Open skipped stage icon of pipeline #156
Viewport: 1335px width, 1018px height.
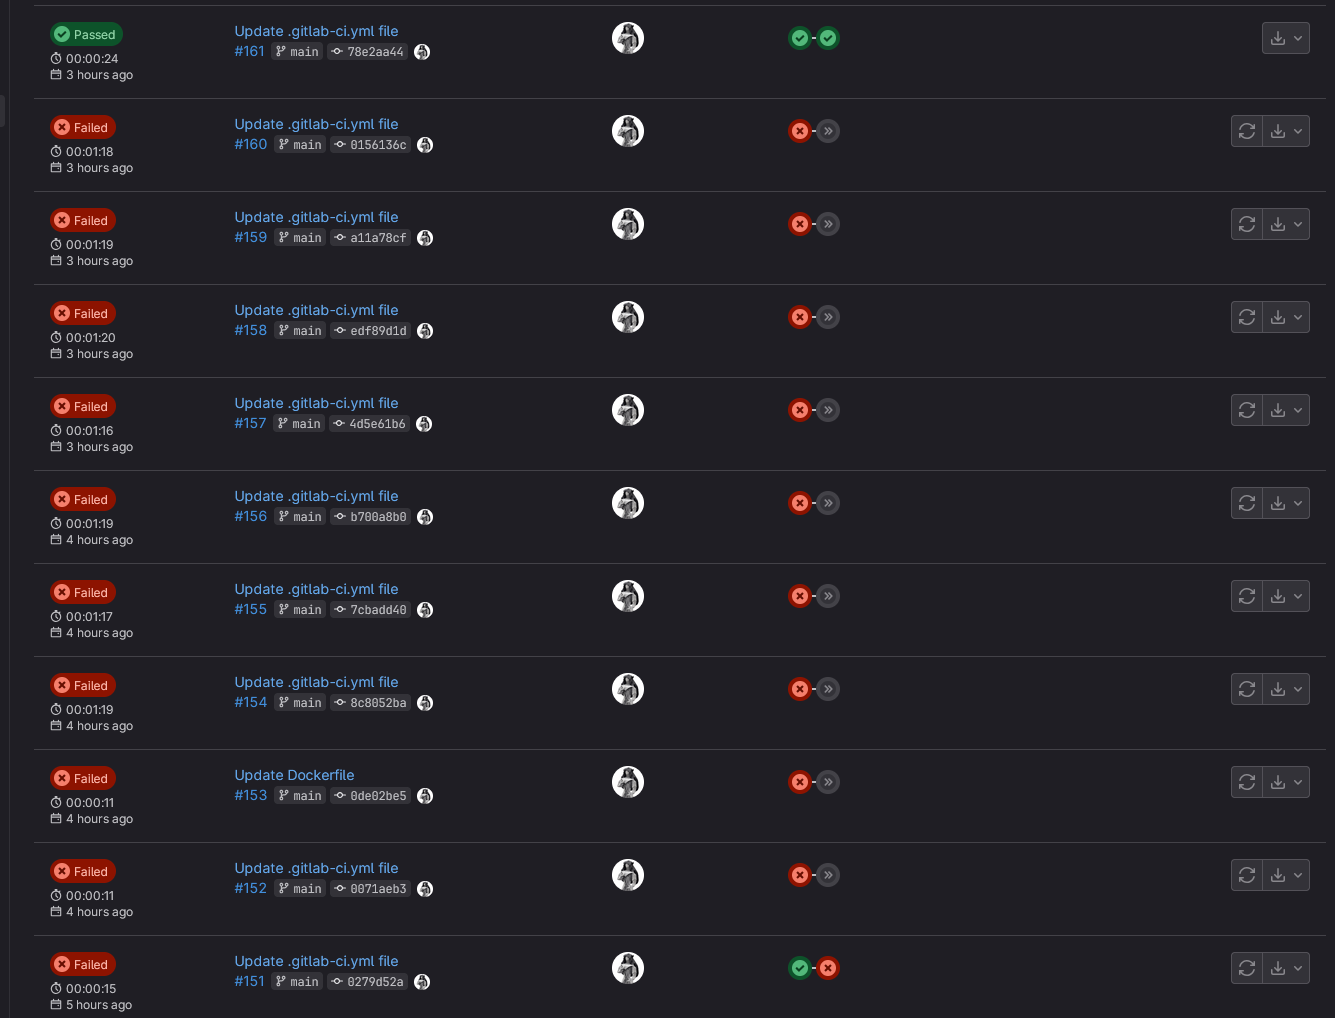click(828, 503)
